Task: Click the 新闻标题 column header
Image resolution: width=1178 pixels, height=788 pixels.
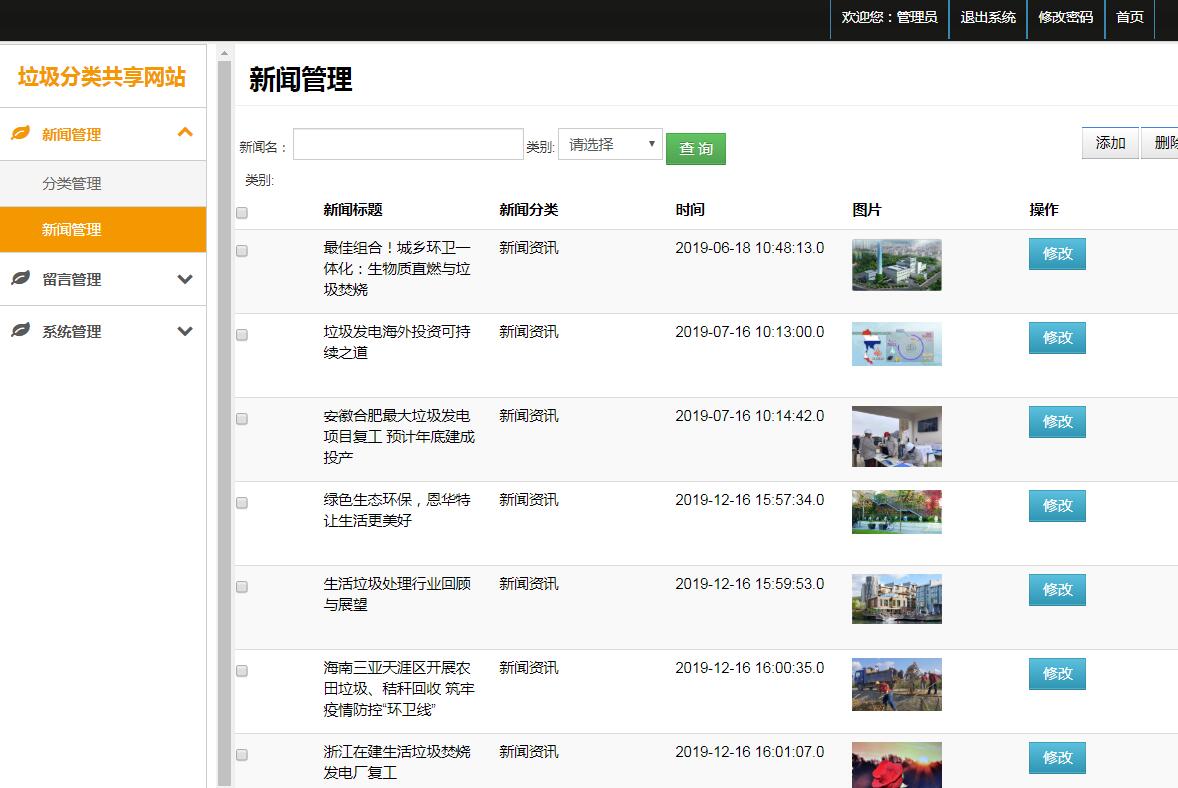Action: pyautogui.click(x=353, y=210)
